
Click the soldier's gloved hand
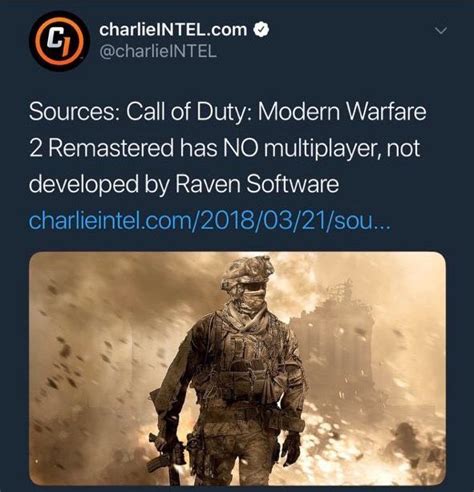(x=291, y=448)
